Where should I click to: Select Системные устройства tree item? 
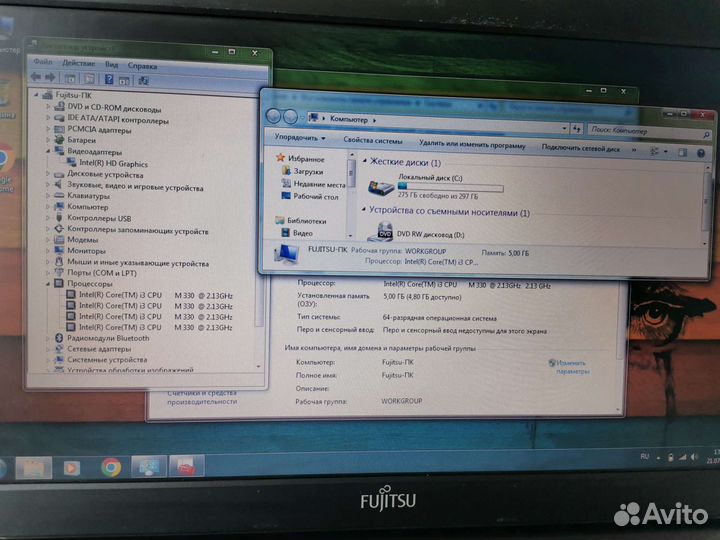point(107,360)
